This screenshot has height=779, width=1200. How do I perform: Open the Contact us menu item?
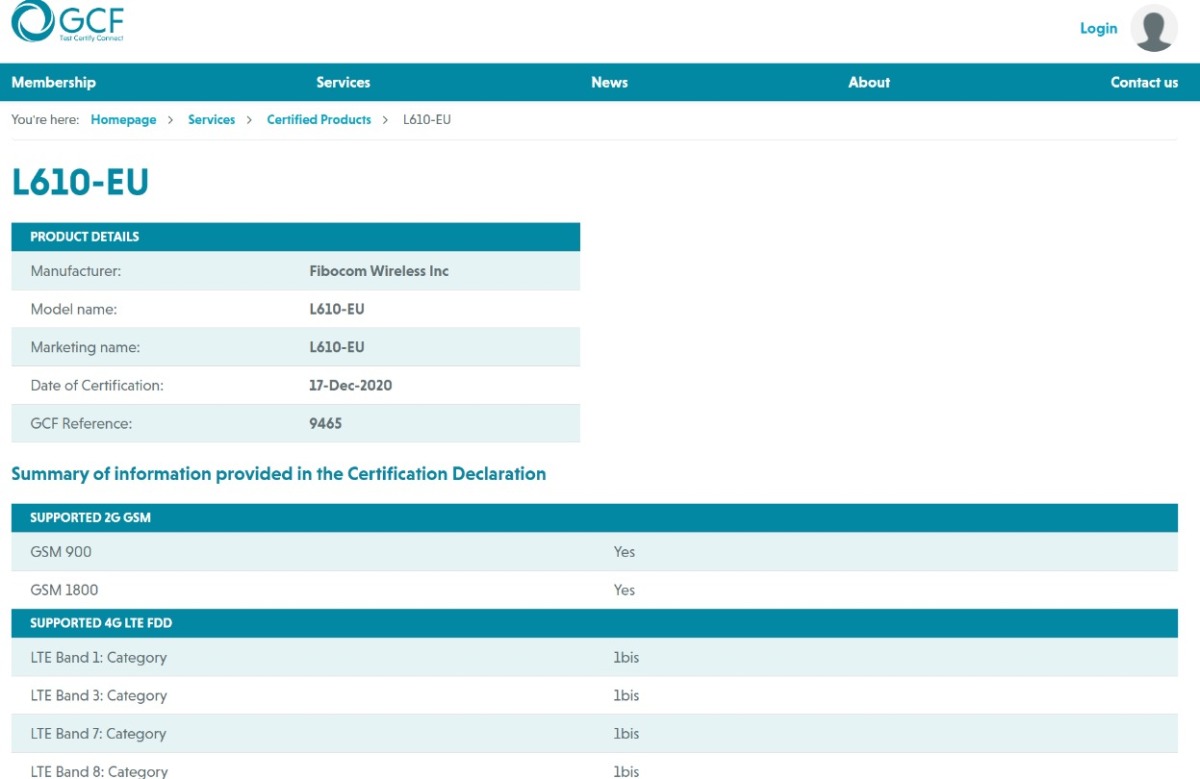click(1144, 82)
